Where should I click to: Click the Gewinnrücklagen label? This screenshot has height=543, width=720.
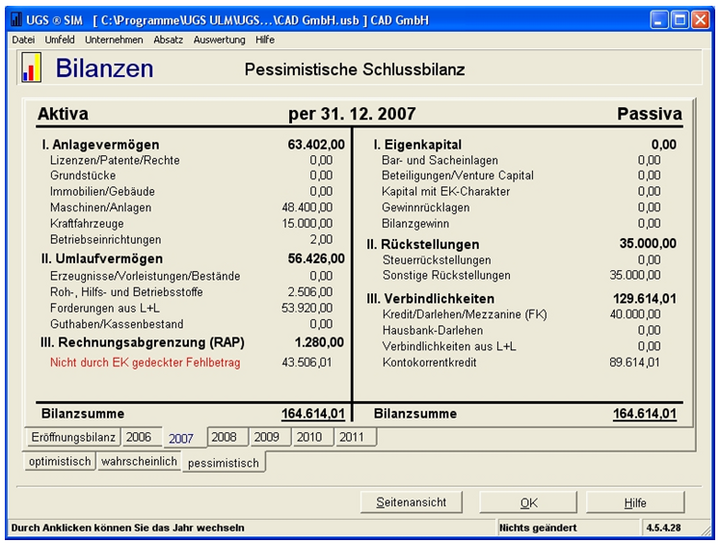(426, 207)
